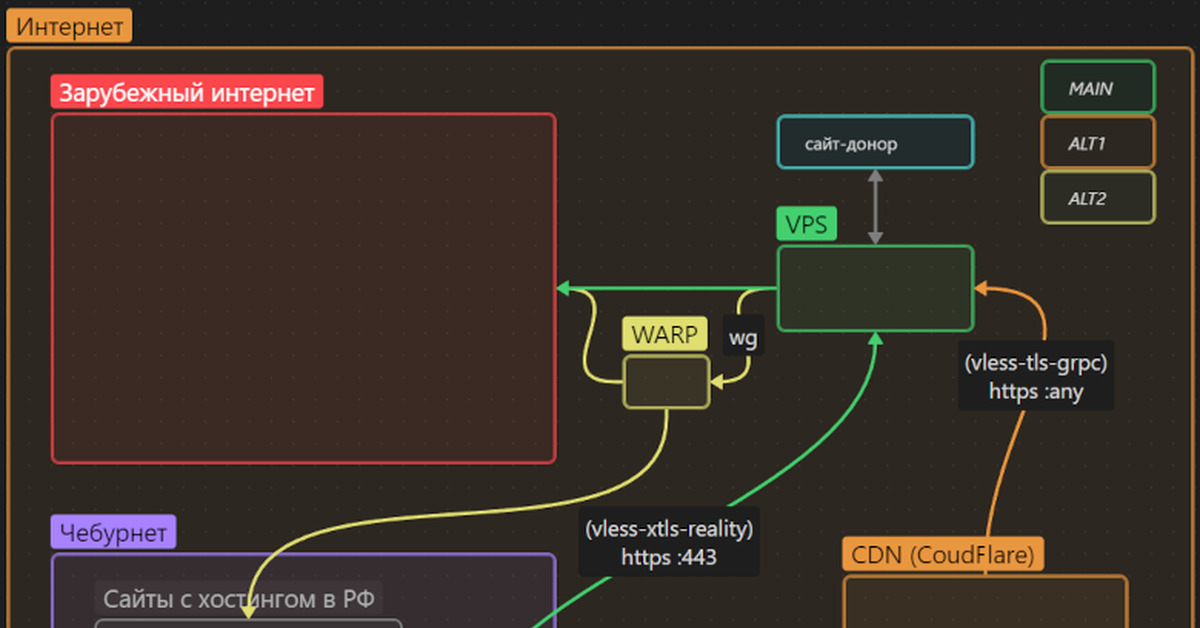Click the (vless-xtls-reality) https :443 caption
The image size is (1200, 628).
tap(670, 542)
